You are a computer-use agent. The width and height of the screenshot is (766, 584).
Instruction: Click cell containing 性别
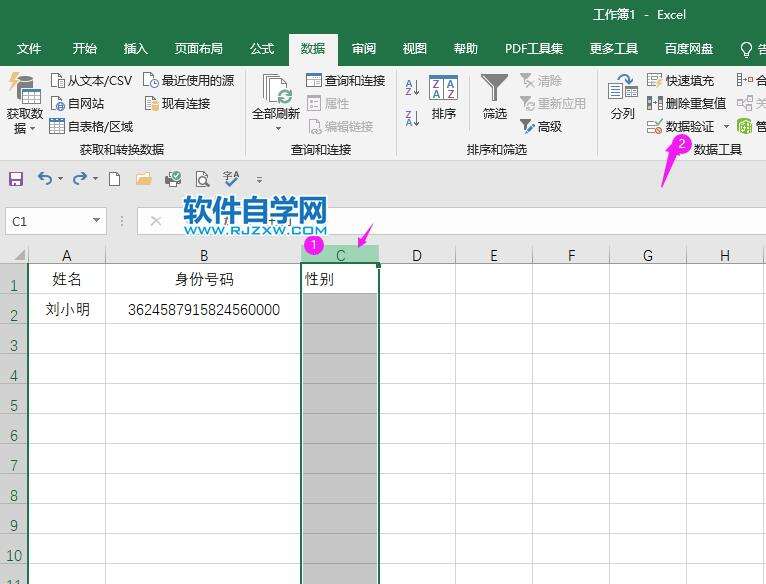(x=340, y=279)
